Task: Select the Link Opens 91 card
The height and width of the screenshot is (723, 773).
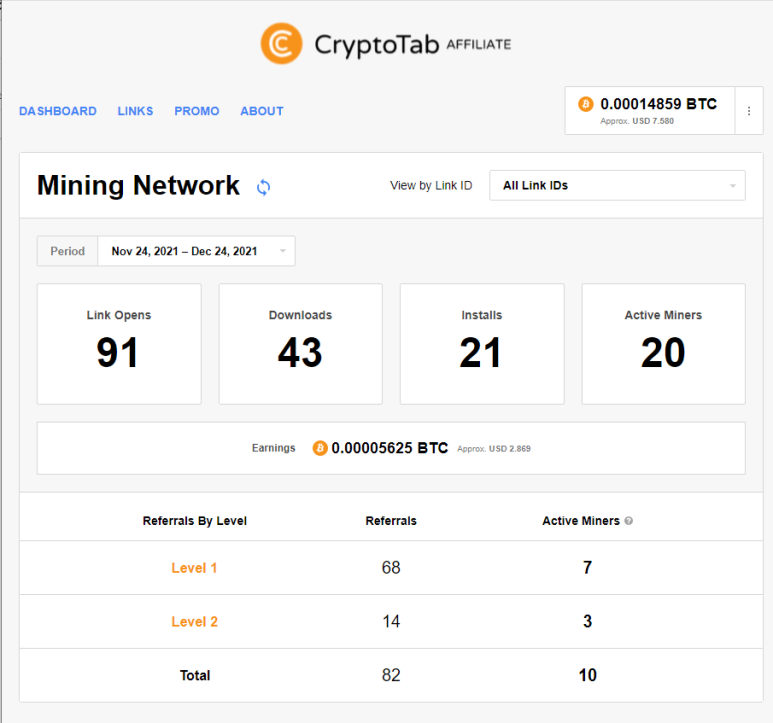Action: pos(119,344)
